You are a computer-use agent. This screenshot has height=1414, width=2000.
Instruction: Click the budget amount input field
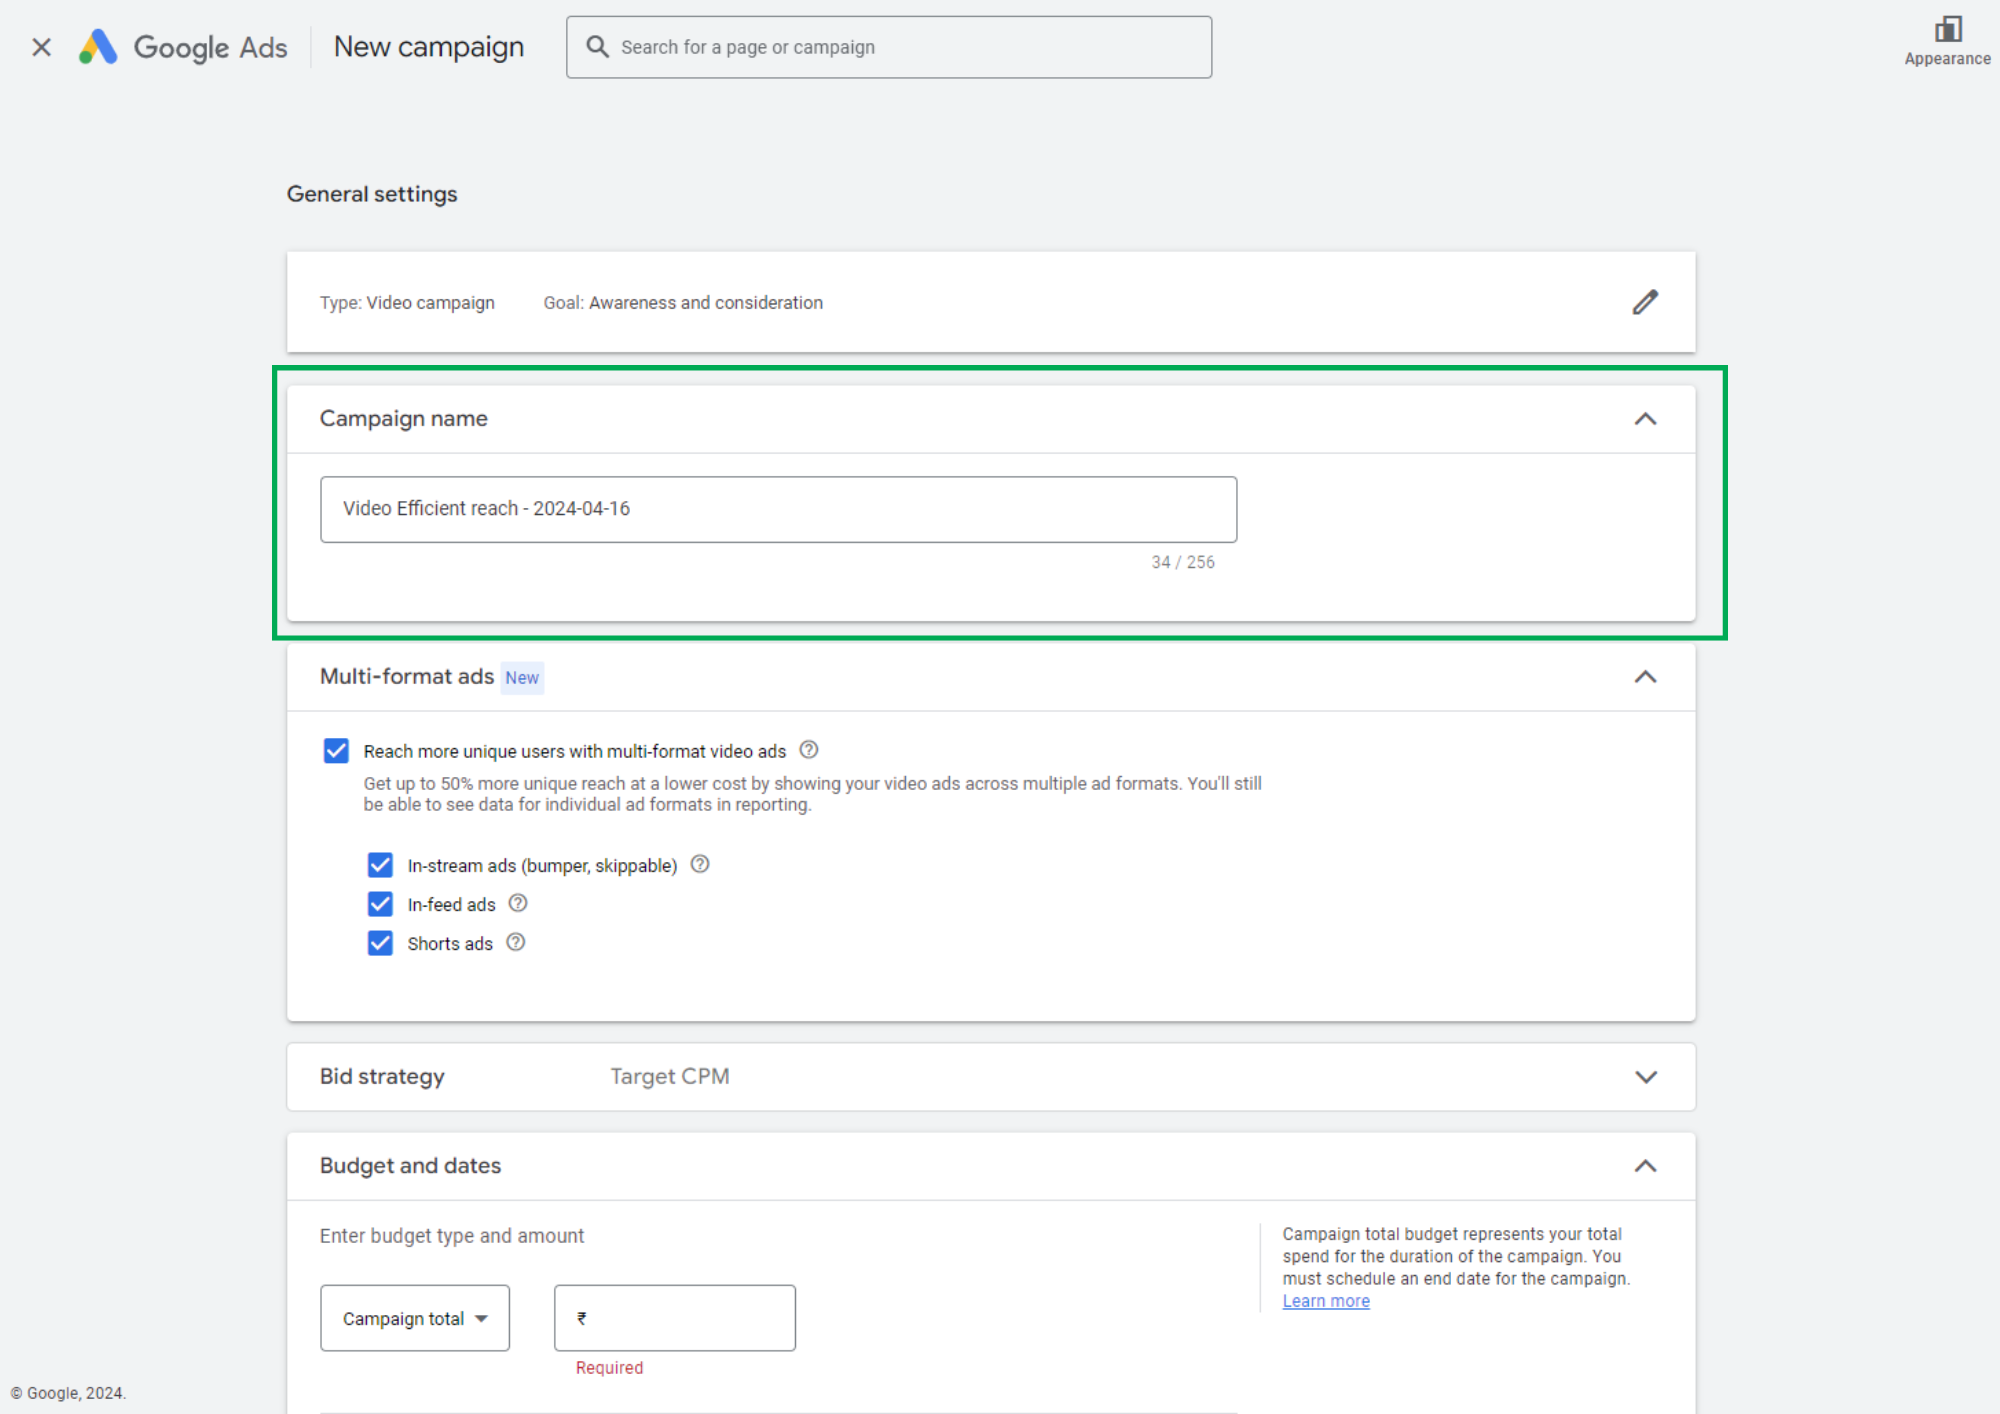click(x=675, y=1318)
